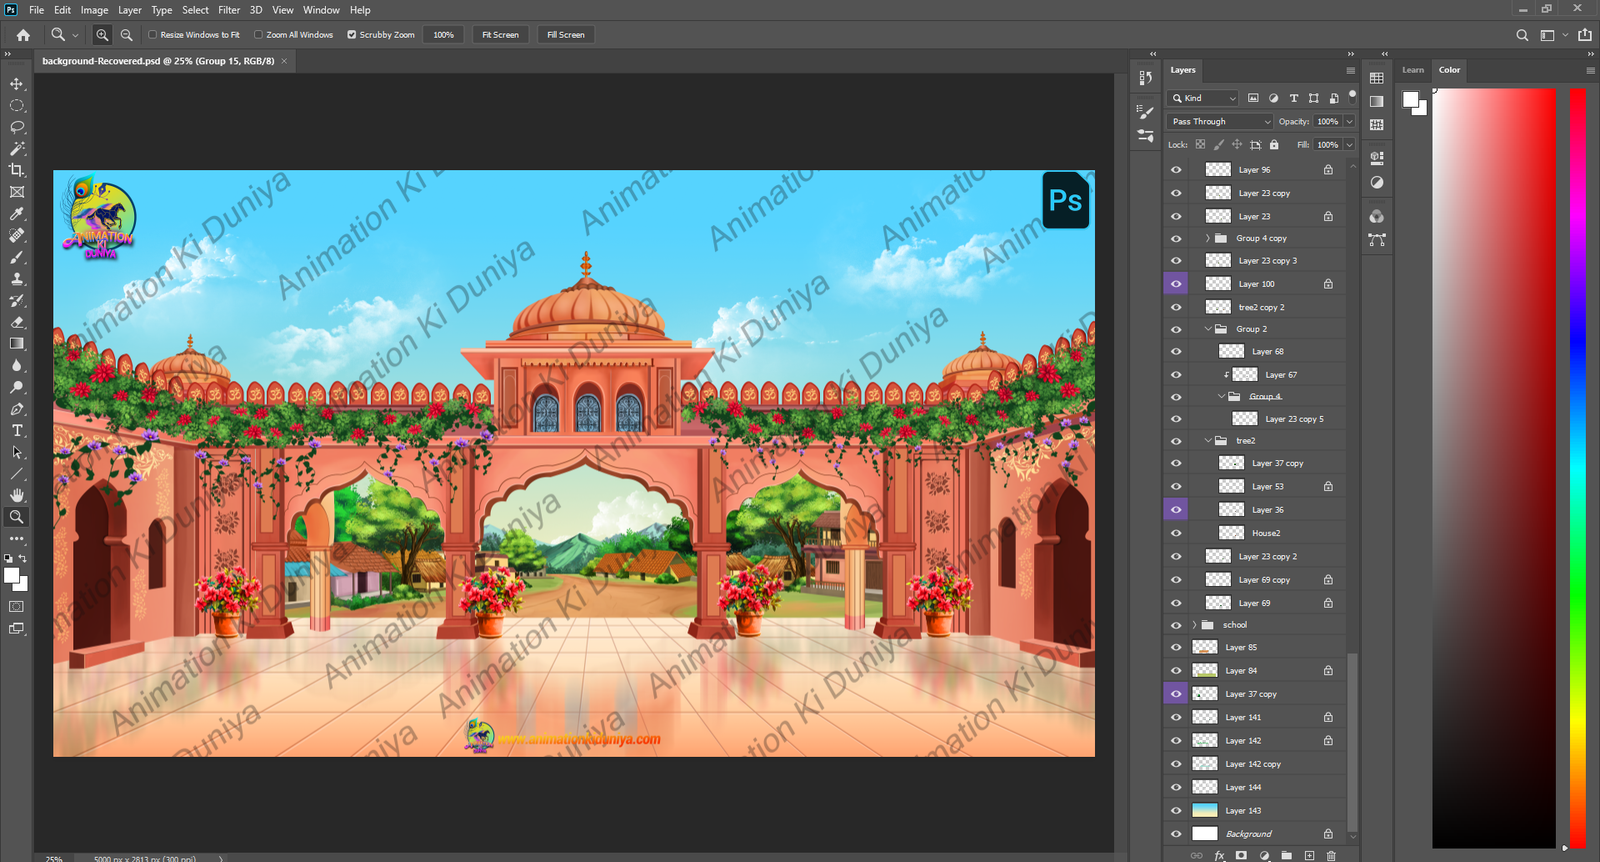The height and width of the screenshot is (862, 1600).
Task: Disable Scrubby Zoom checkbox
Action: pos(352,35)
